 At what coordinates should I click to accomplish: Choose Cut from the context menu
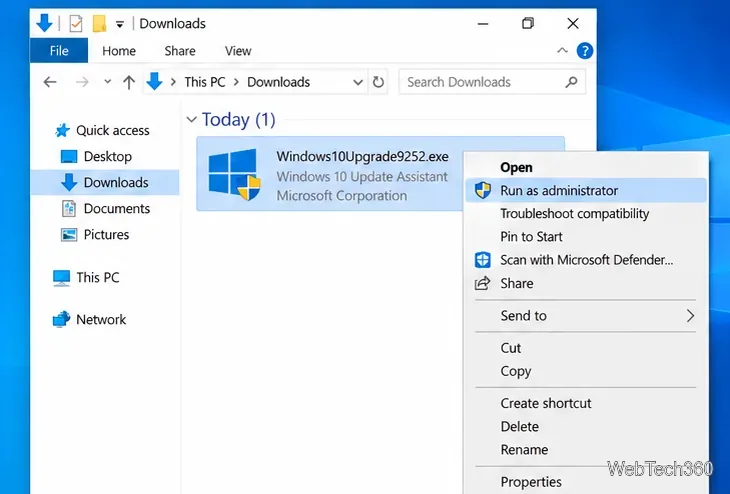coord(586,348)
